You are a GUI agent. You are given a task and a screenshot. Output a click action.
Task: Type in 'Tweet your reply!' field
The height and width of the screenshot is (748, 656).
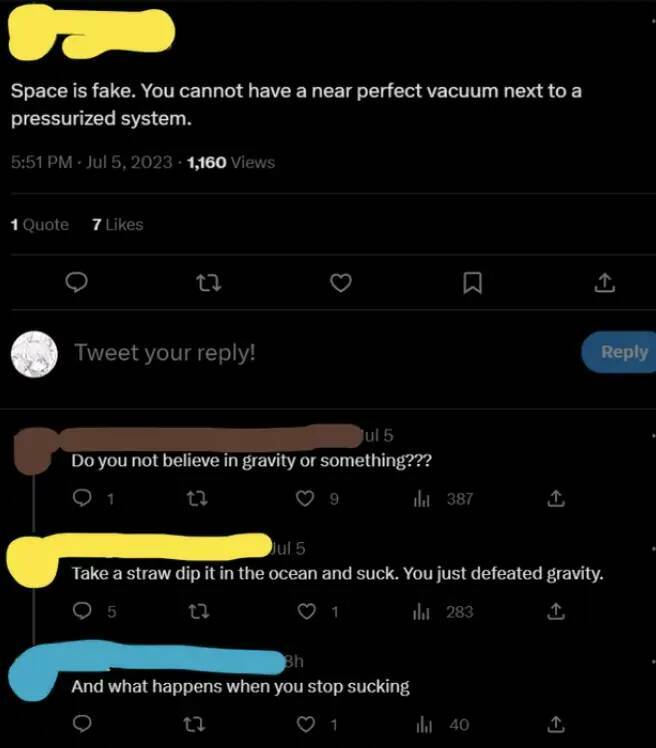click(166, 352)
